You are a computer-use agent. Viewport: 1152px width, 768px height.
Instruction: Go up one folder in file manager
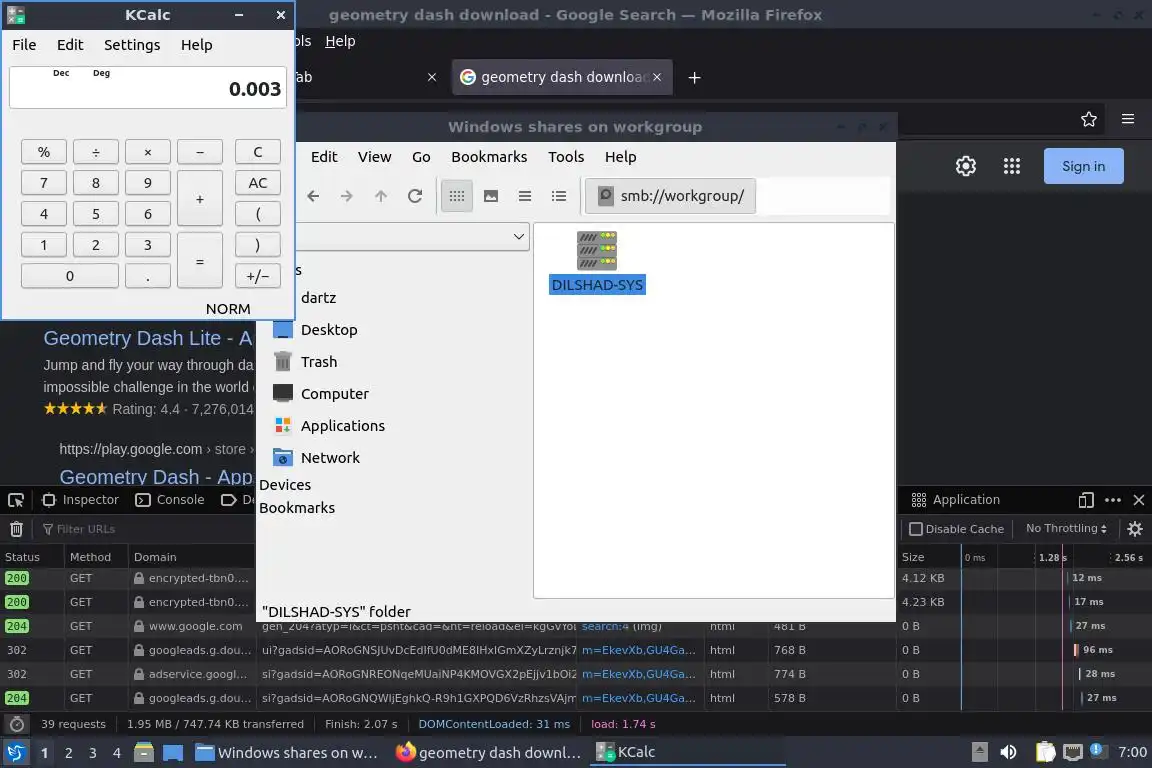point(381,196)
